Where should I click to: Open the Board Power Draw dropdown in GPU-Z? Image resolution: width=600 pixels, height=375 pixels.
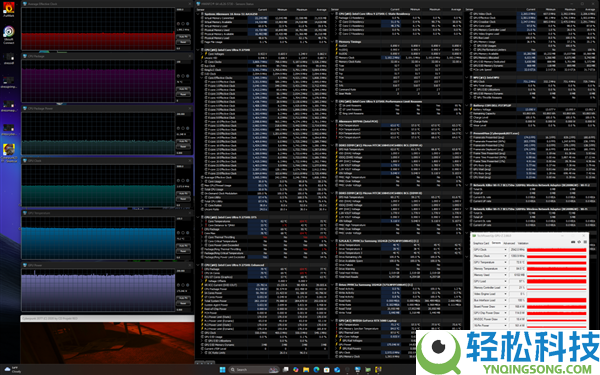pyautogui.click(x=505, y=307)
